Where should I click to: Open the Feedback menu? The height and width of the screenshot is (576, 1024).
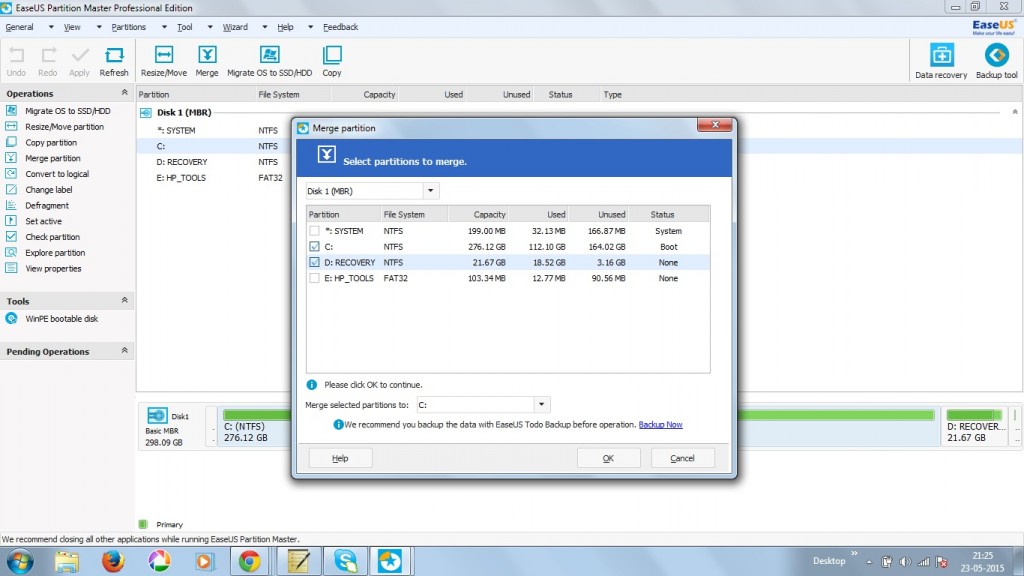pos(340,27)
